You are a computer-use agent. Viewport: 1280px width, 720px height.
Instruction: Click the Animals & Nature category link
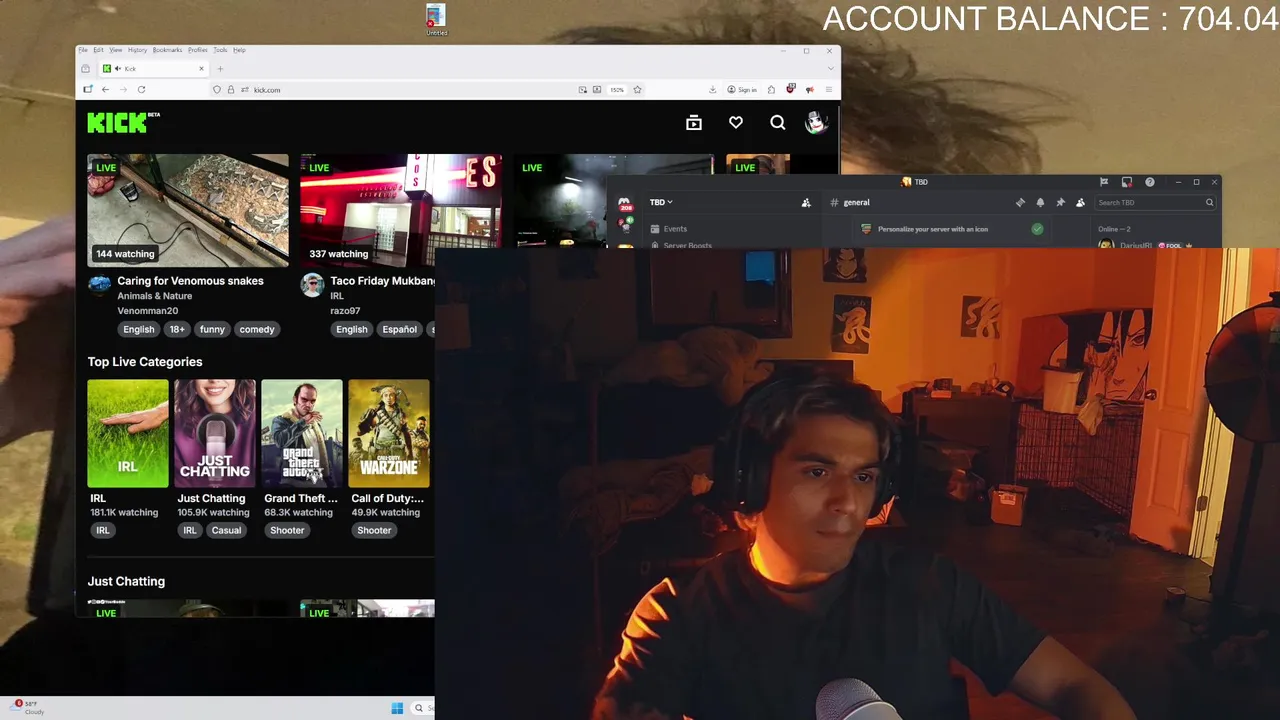pyautogui.click(x=154, y=296)
